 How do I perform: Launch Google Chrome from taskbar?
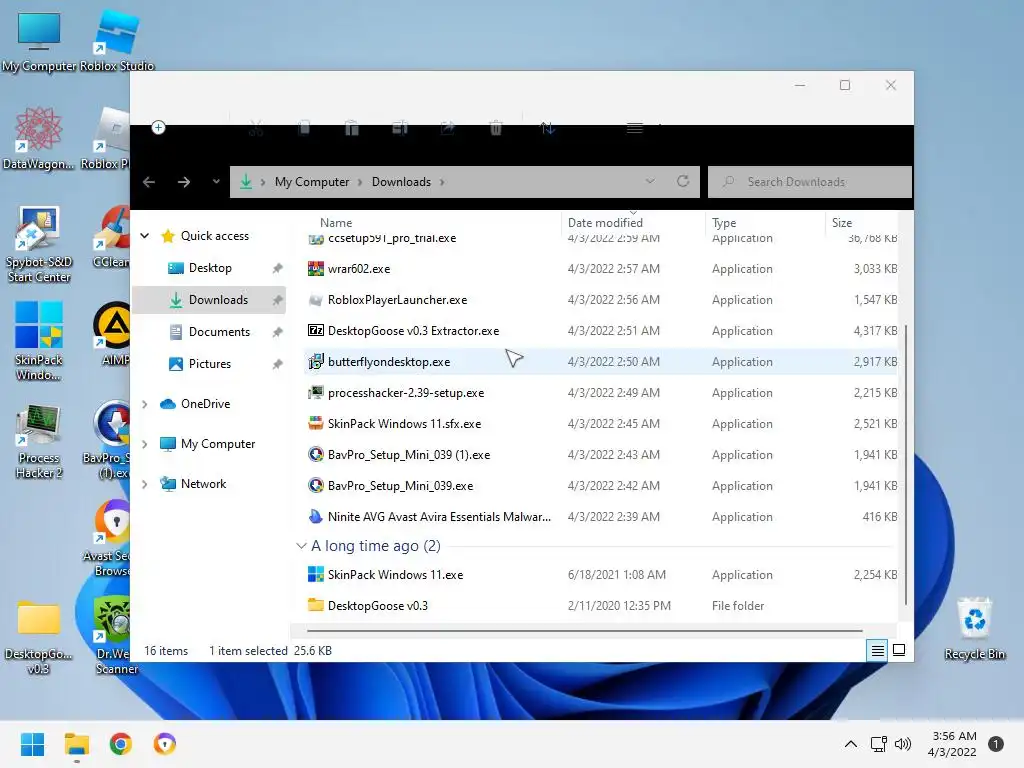click(x=121, y=744)
